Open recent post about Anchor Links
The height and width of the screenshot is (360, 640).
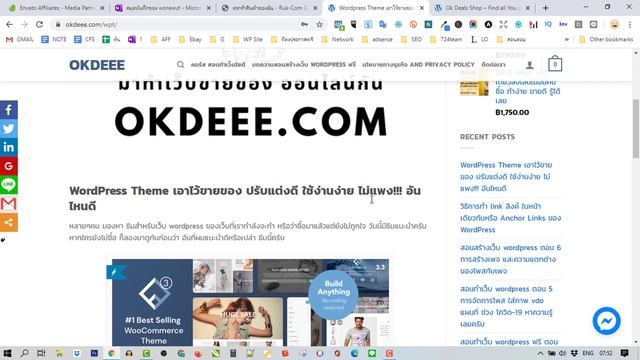point(511,218)
